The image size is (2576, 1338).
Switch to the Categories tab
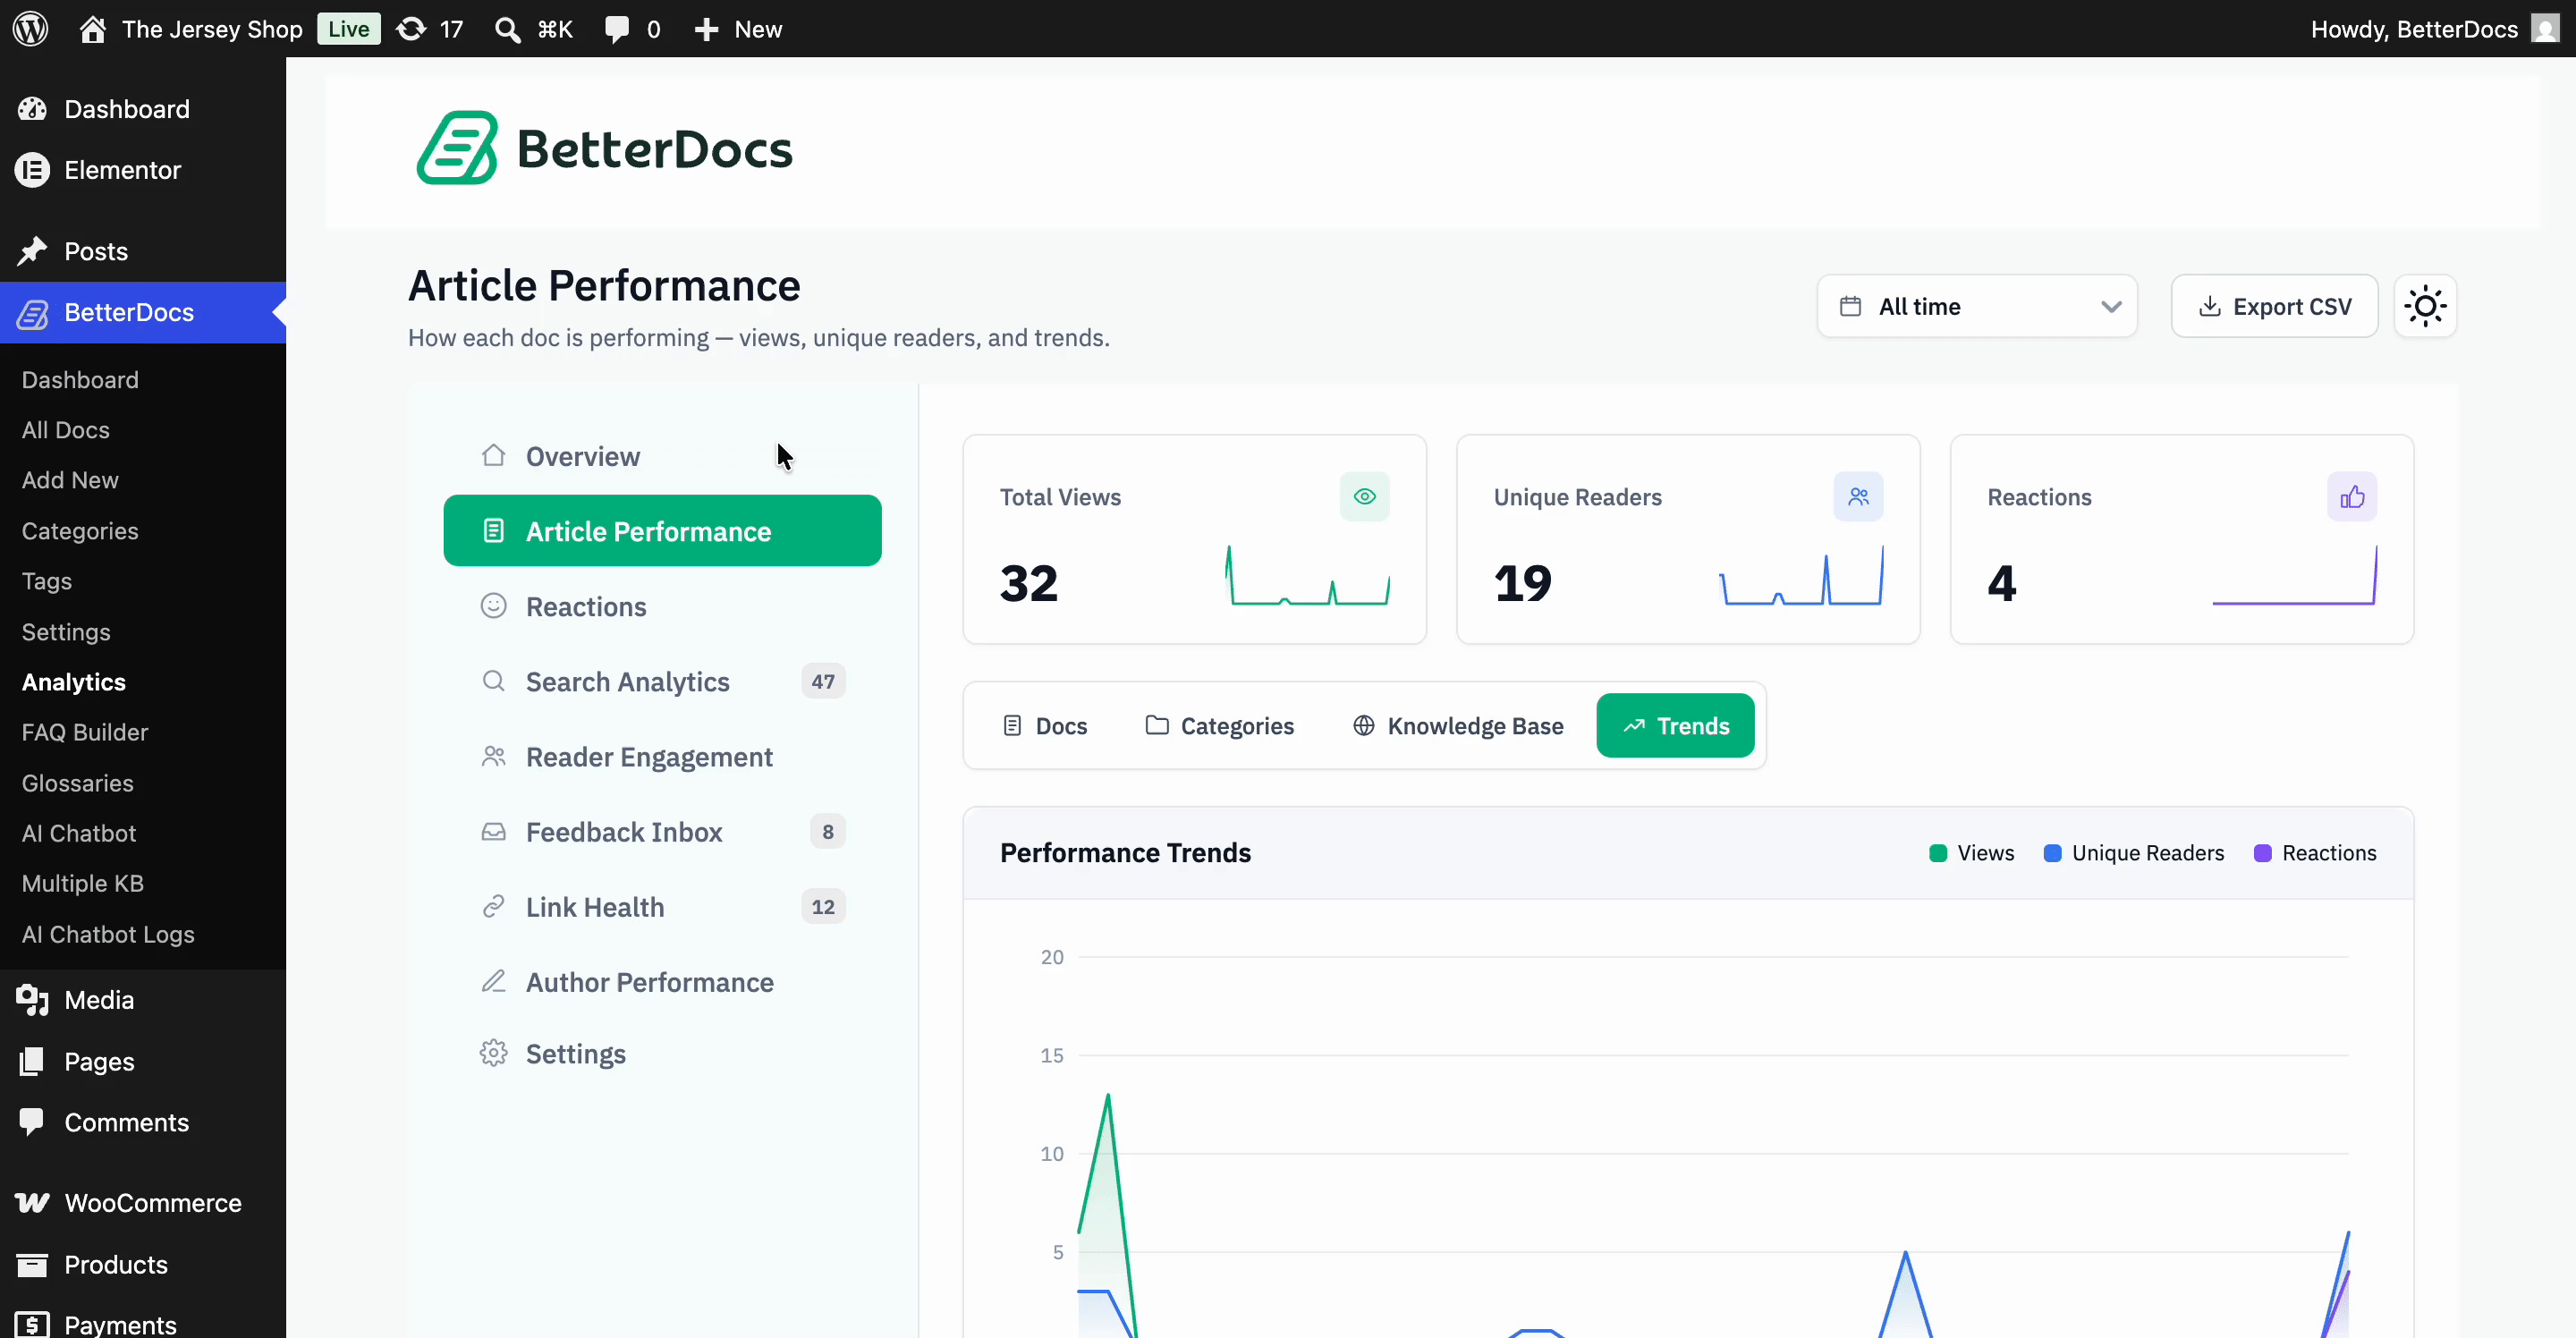1219,726
